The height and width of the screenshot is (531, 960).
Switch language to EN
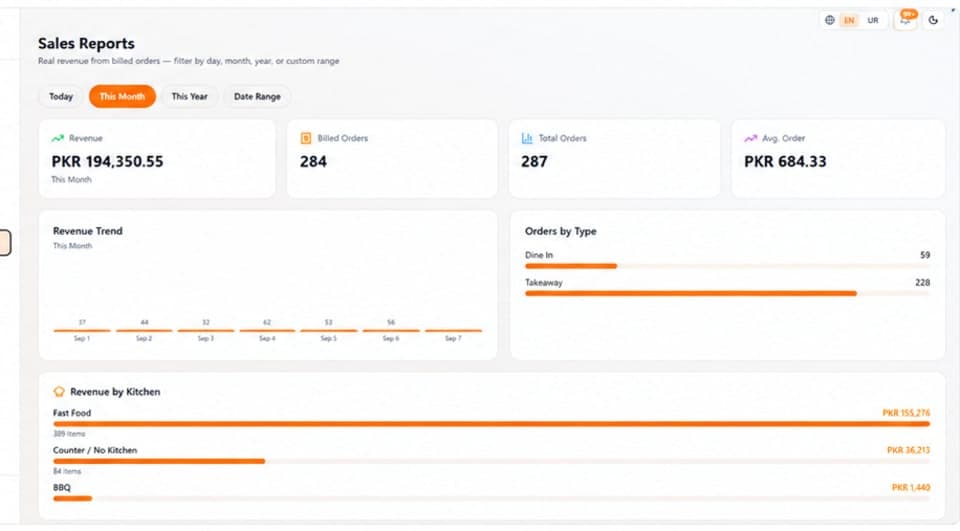(849, 20)
